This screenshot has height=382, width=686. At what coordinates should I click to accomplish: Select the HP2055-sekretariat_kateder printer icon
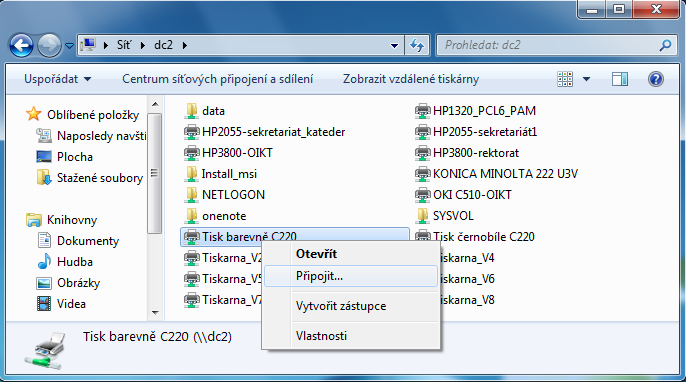[x=192, y=132]
